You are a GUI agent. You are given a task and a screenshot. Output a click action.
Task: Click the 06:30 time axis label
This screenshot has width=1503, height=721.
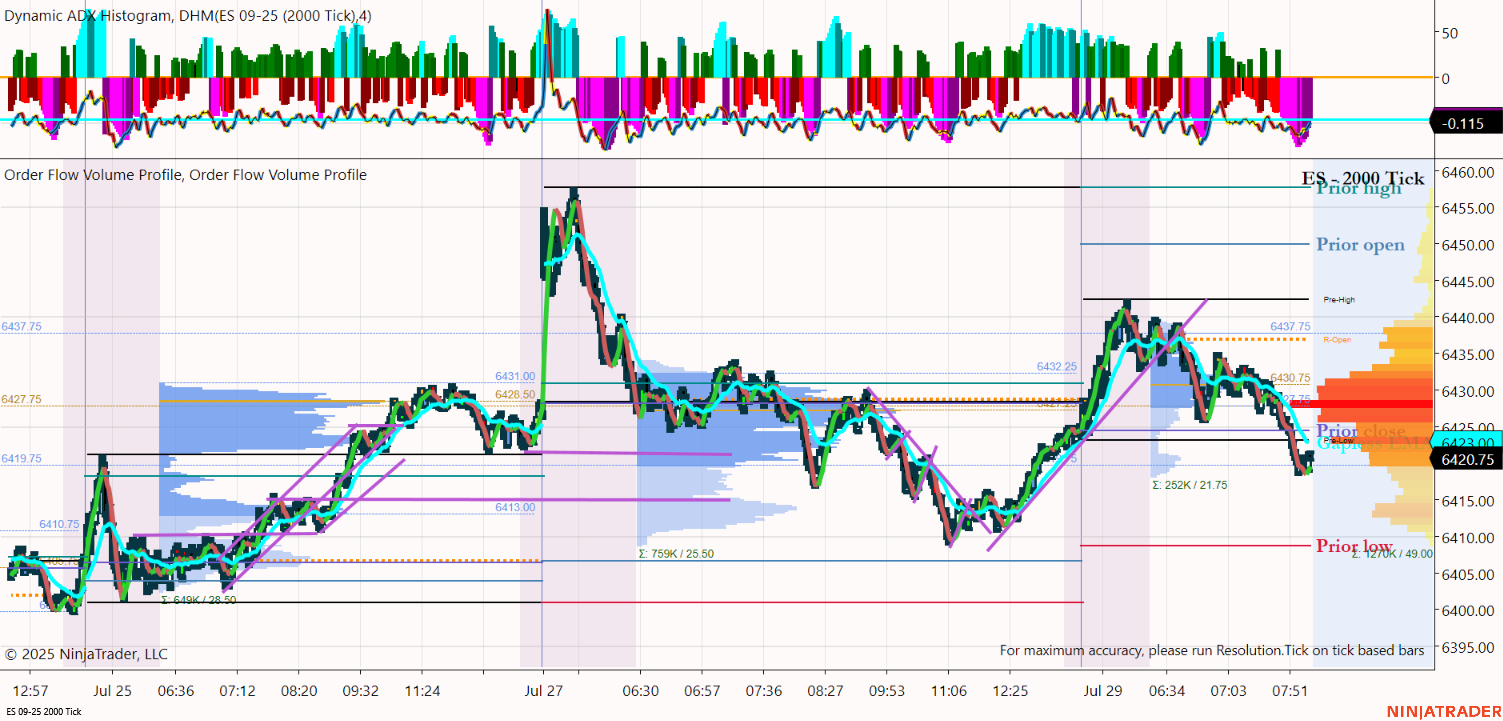tap(640, 691)
